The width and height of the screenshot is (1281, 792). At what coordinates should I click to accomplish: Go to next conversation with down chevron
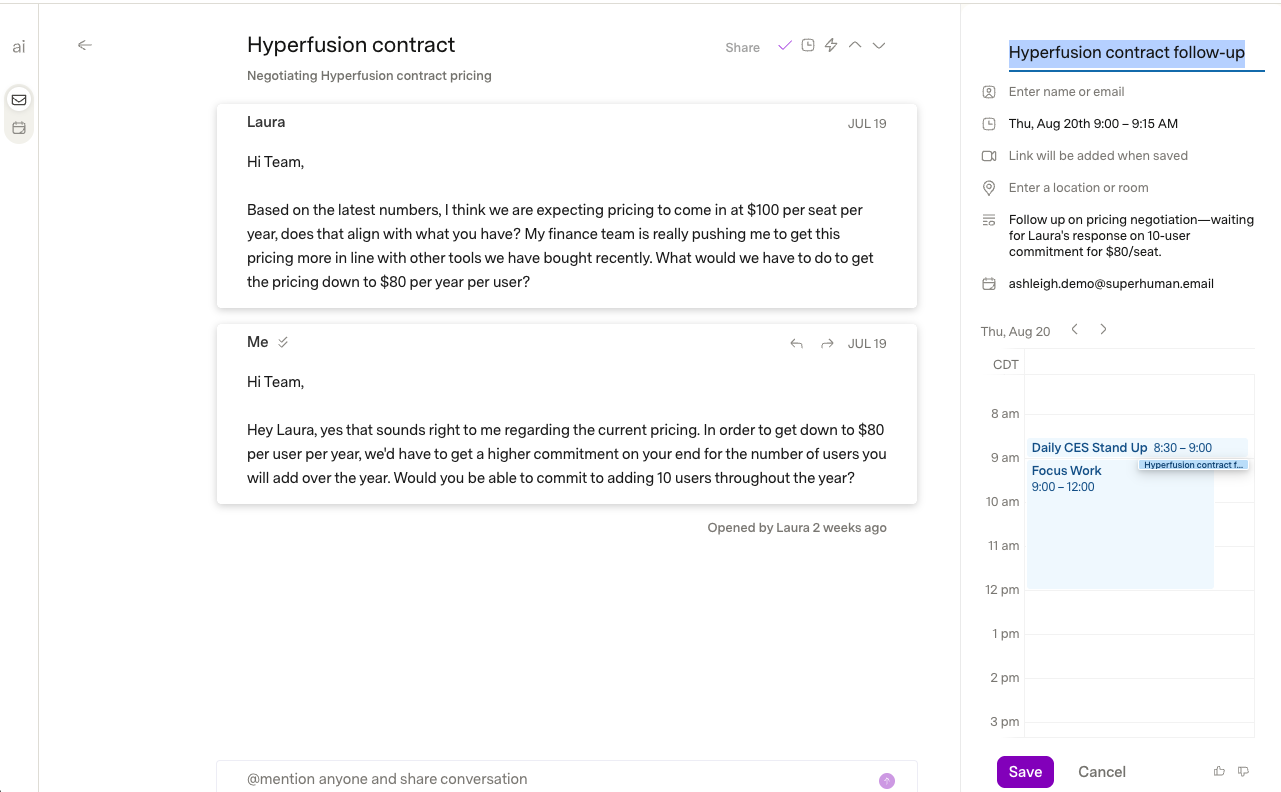coord(879,45)
